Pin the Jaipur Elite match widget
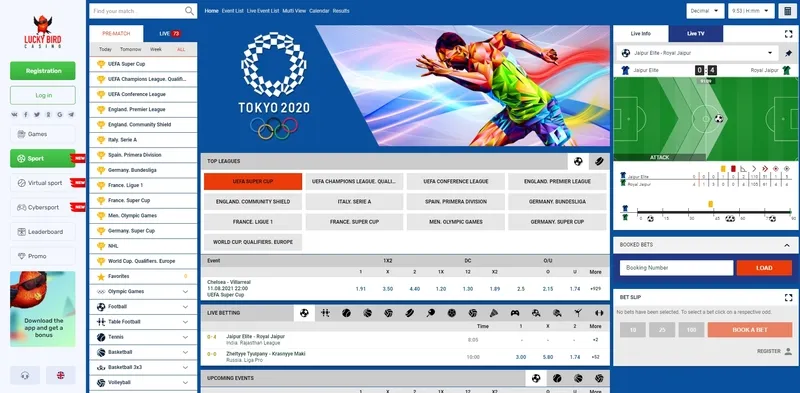Image resolution: width=800 pixels, height=393 pixels. click(x=788, y=53)
